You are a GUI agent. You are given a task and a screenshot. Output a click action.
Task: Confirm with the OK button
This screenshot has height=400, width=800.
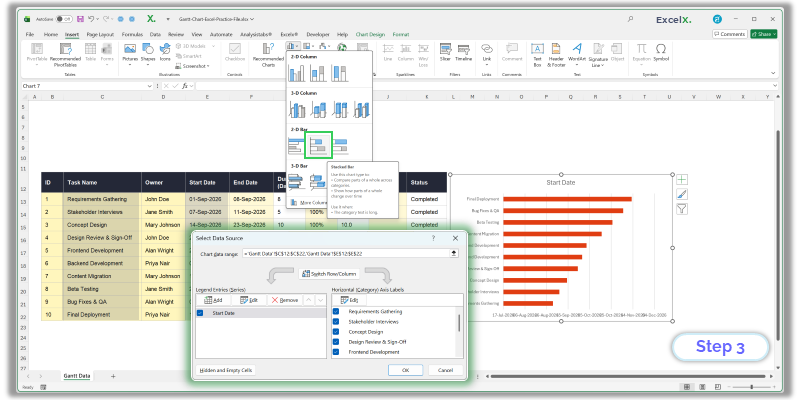coord(405,370)
